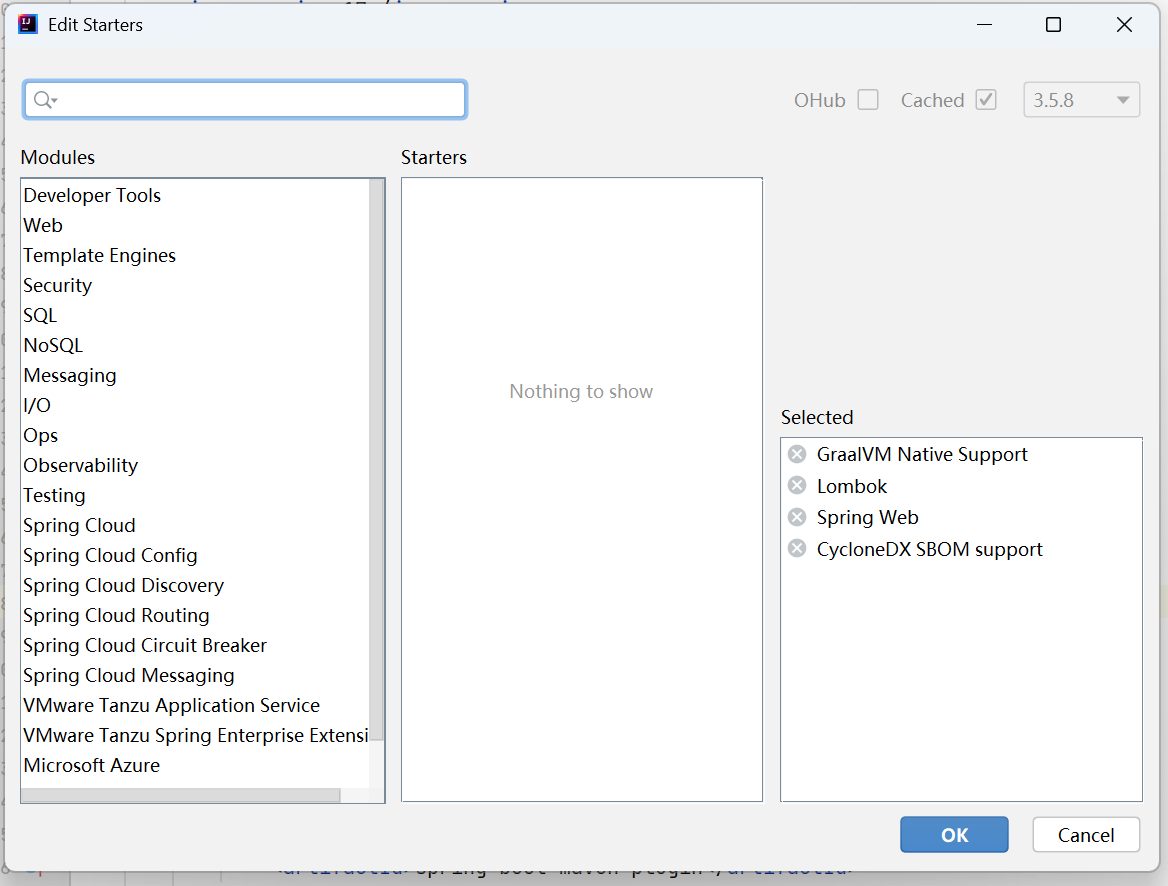
Task: Remove Spring Web from Selected starters
Action: tap(797, 517)
